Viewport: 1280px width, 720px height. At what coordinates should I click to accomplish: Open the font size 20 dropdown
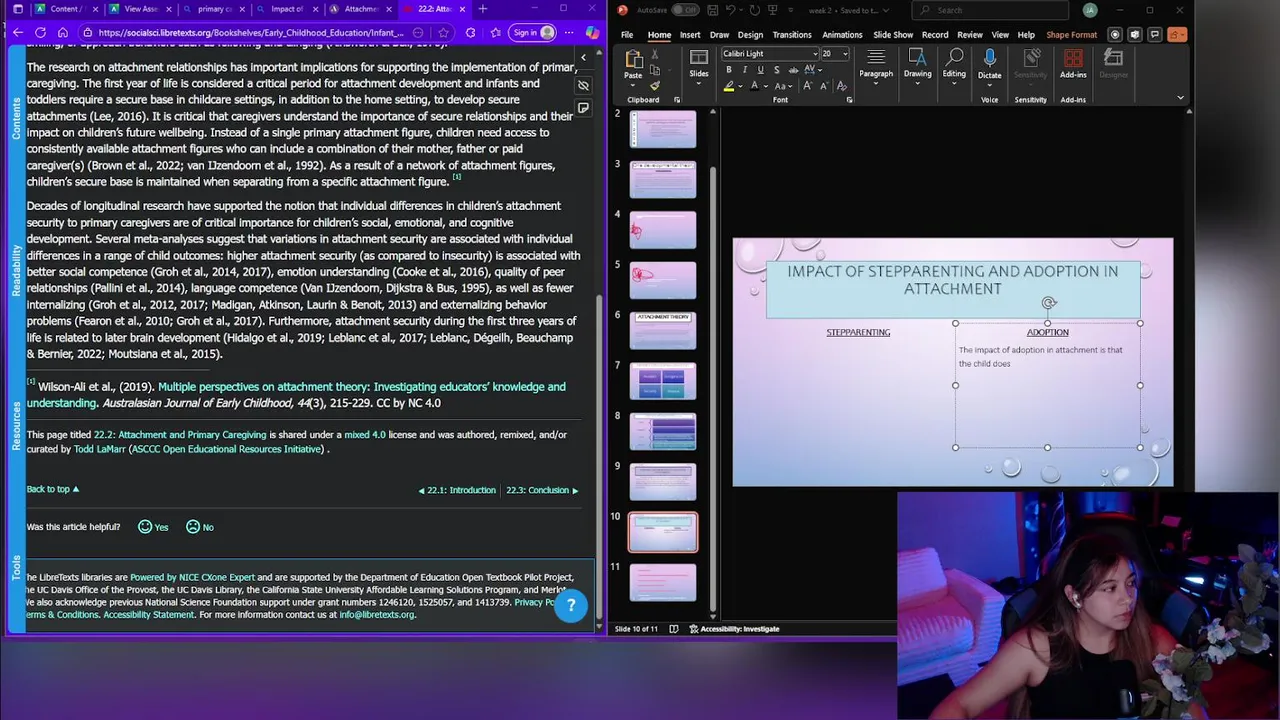pyautogui.click(x=845, y=54)
